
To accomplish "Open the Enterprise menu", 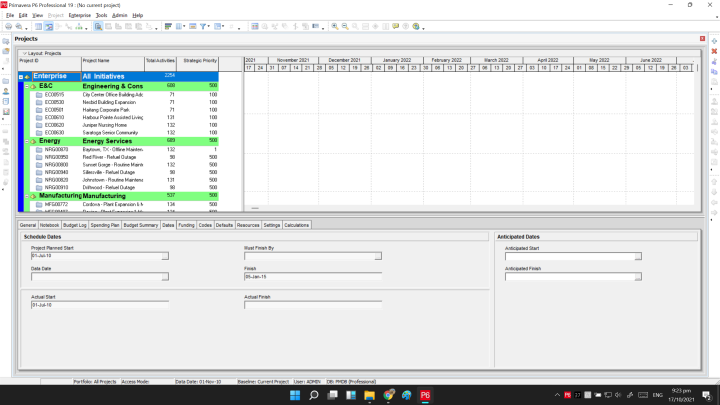I will (80, 16).
